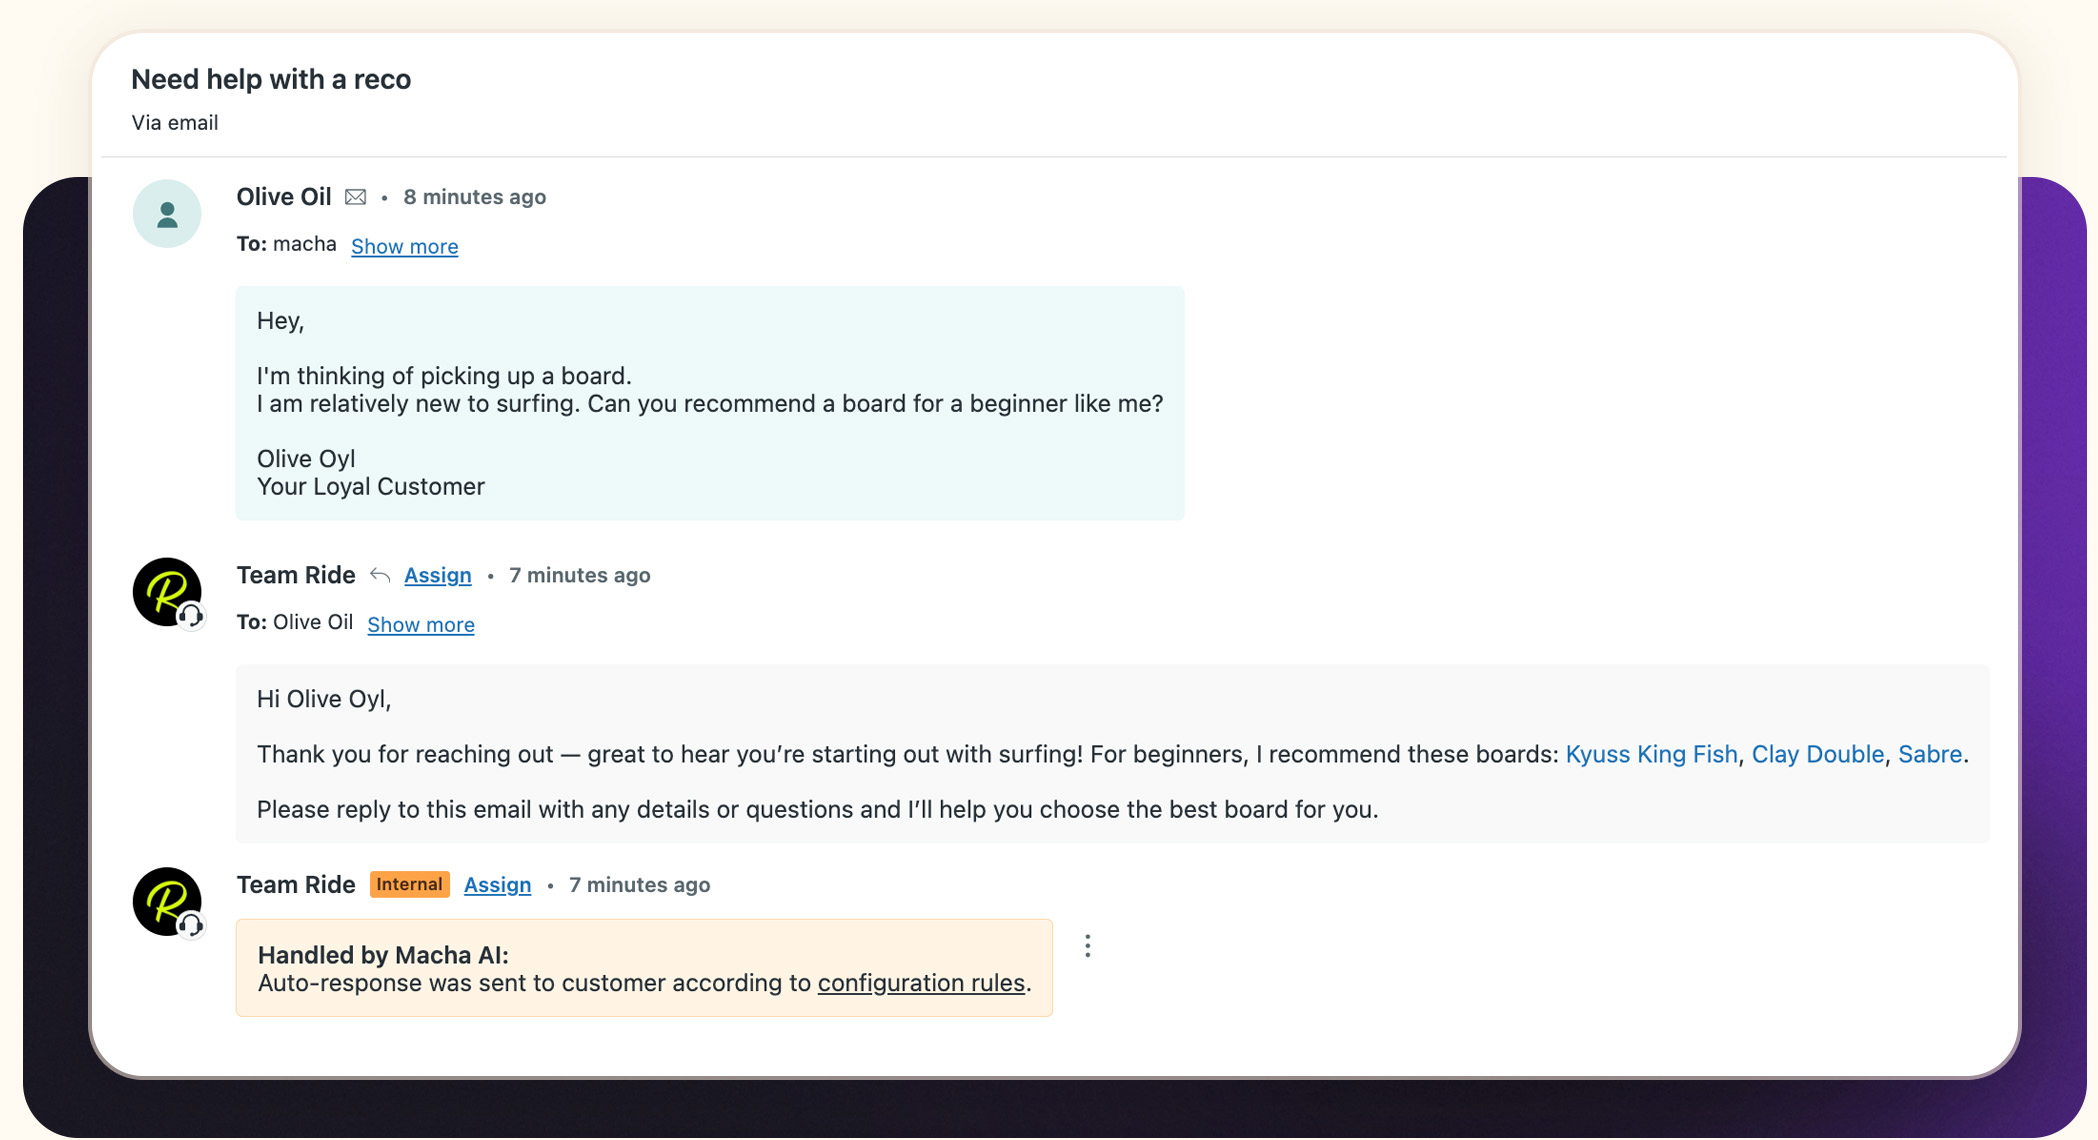Click Assign link on the internal note

pos(497,885)
